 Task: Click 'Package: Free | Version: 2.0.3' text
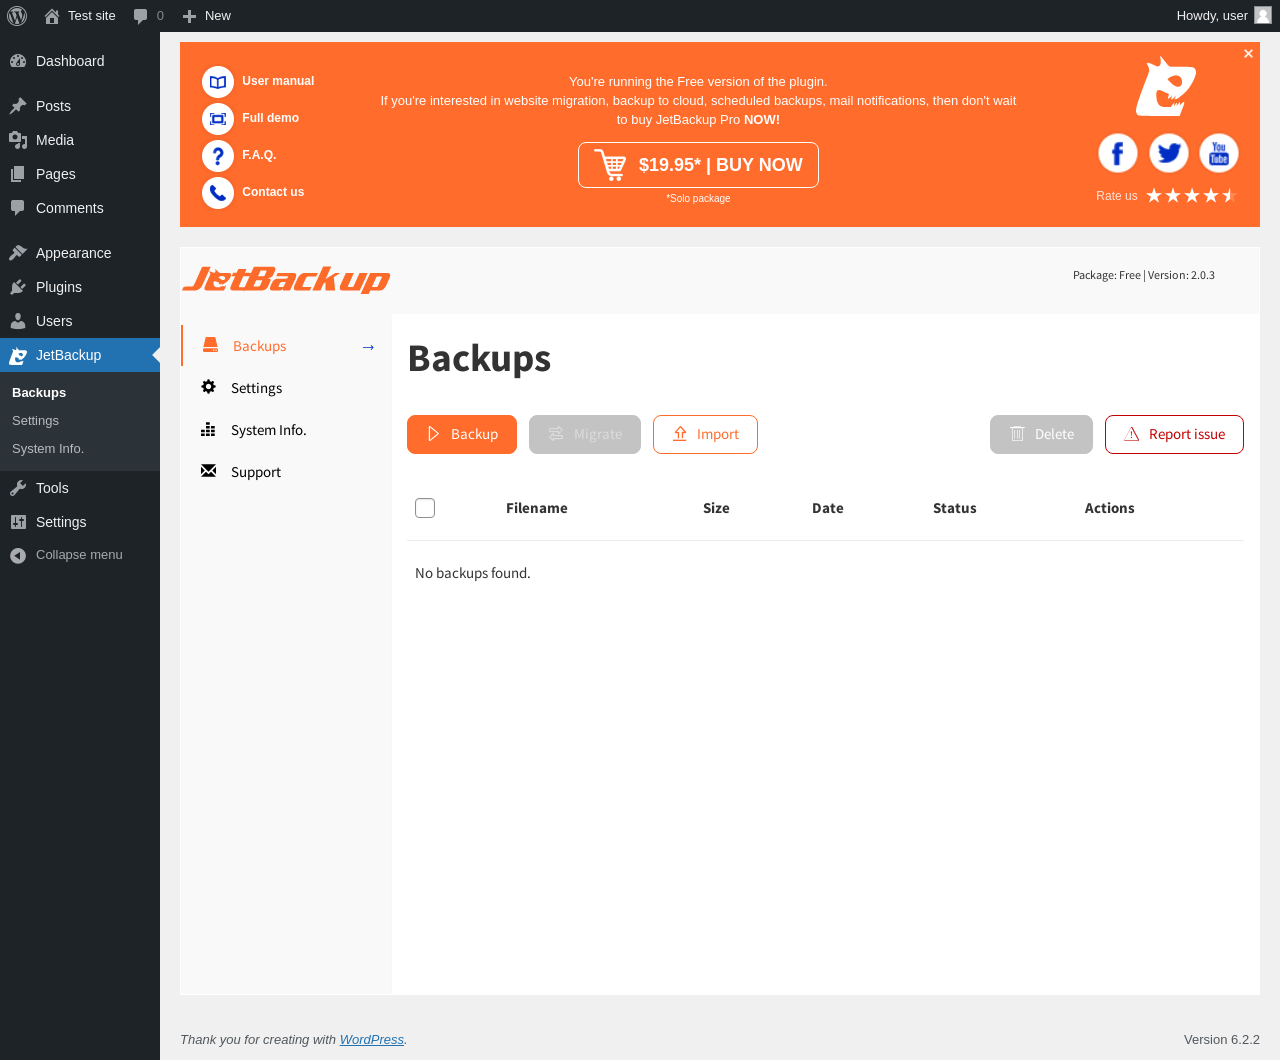coord(1144,275)
